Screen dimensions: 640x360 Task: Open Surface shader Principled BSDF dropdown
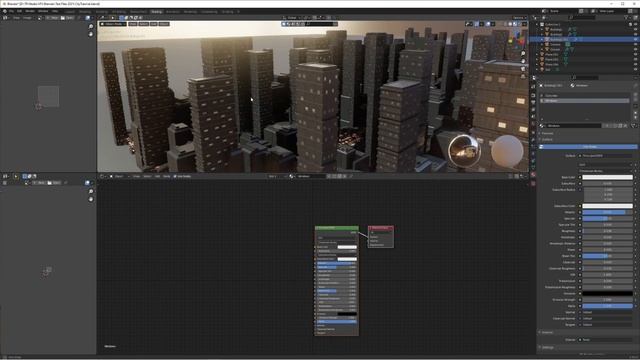607,156
